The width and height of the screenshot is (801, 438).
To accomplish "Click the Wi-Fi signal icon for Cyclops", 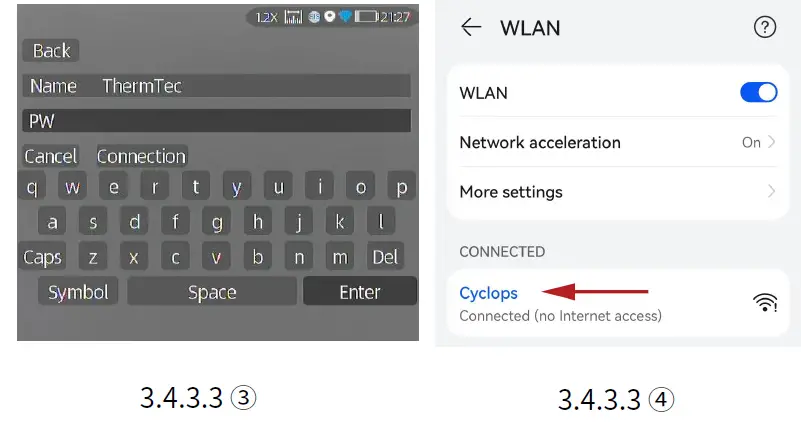I will click(x=765, y=303).
